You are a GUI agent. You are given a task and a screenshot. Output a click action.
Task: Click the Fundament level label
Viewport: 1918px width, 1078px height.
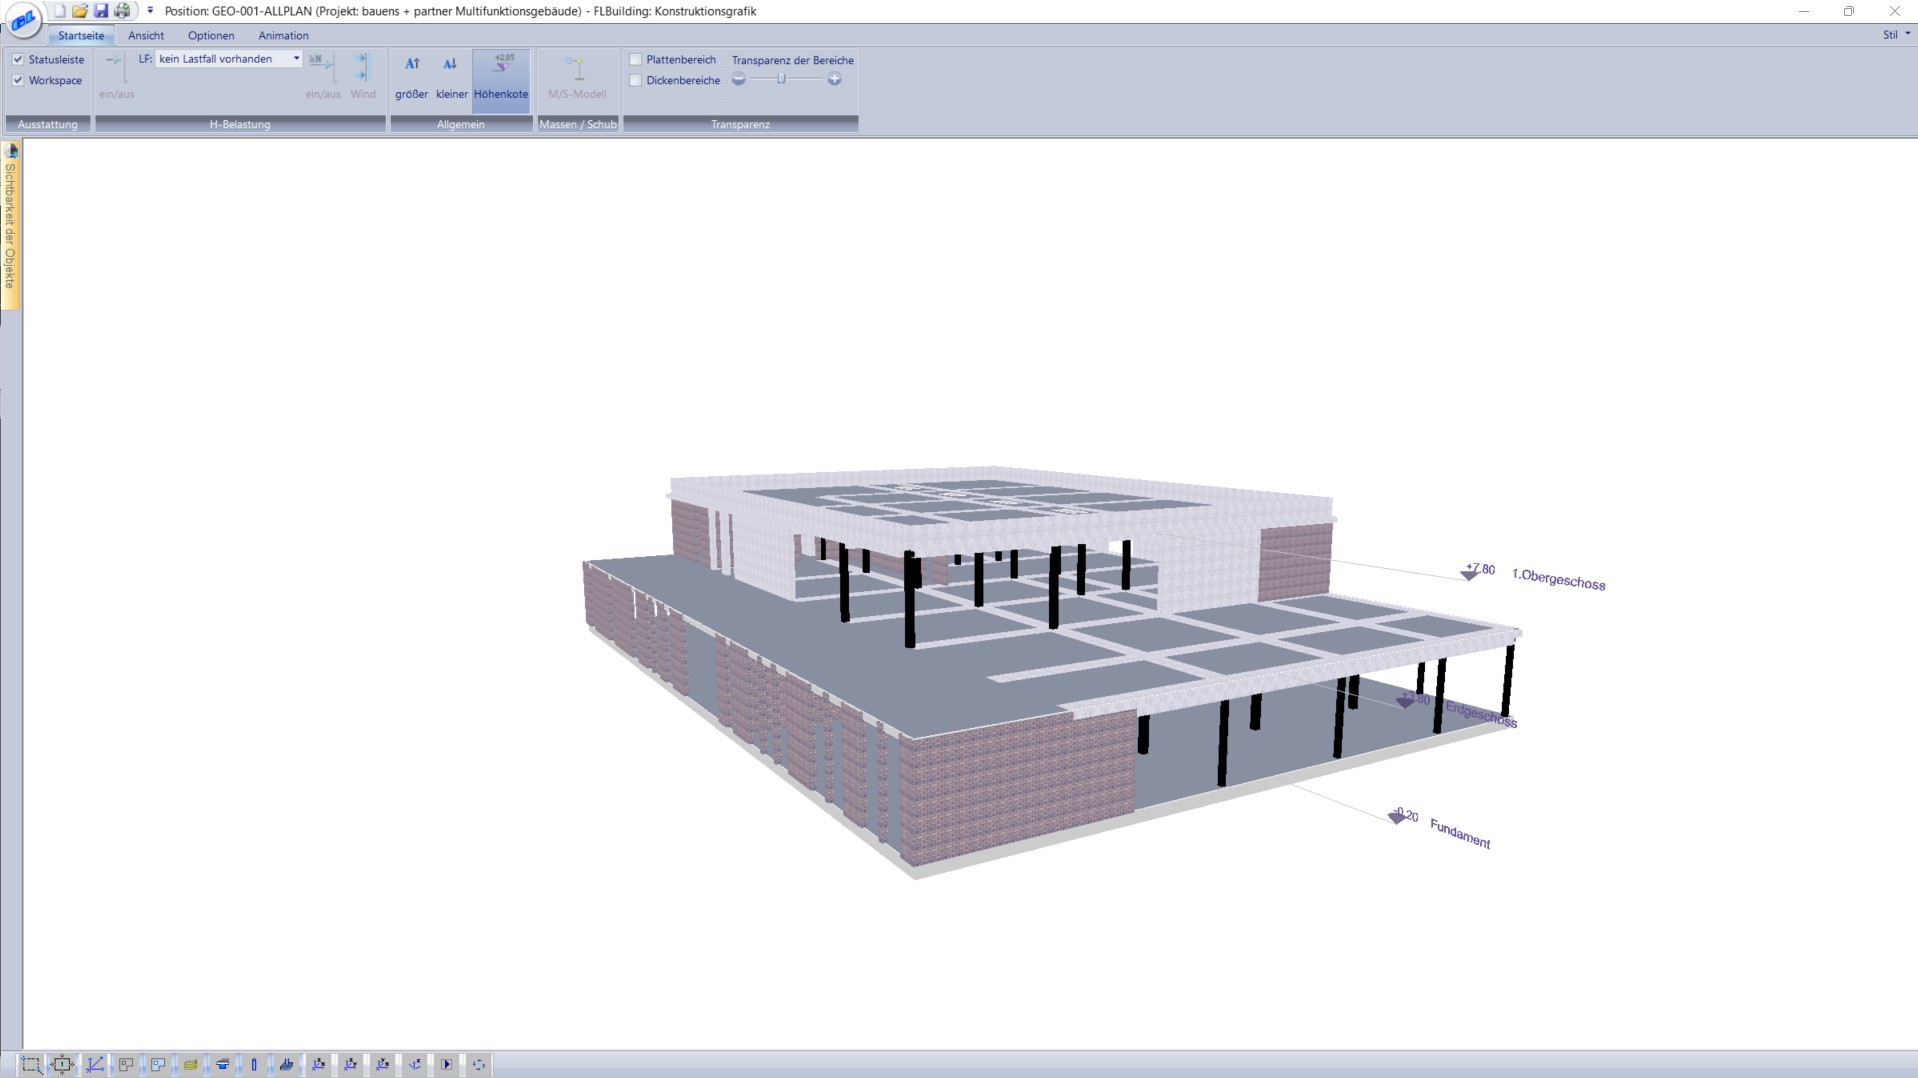tap(1460, 834)
